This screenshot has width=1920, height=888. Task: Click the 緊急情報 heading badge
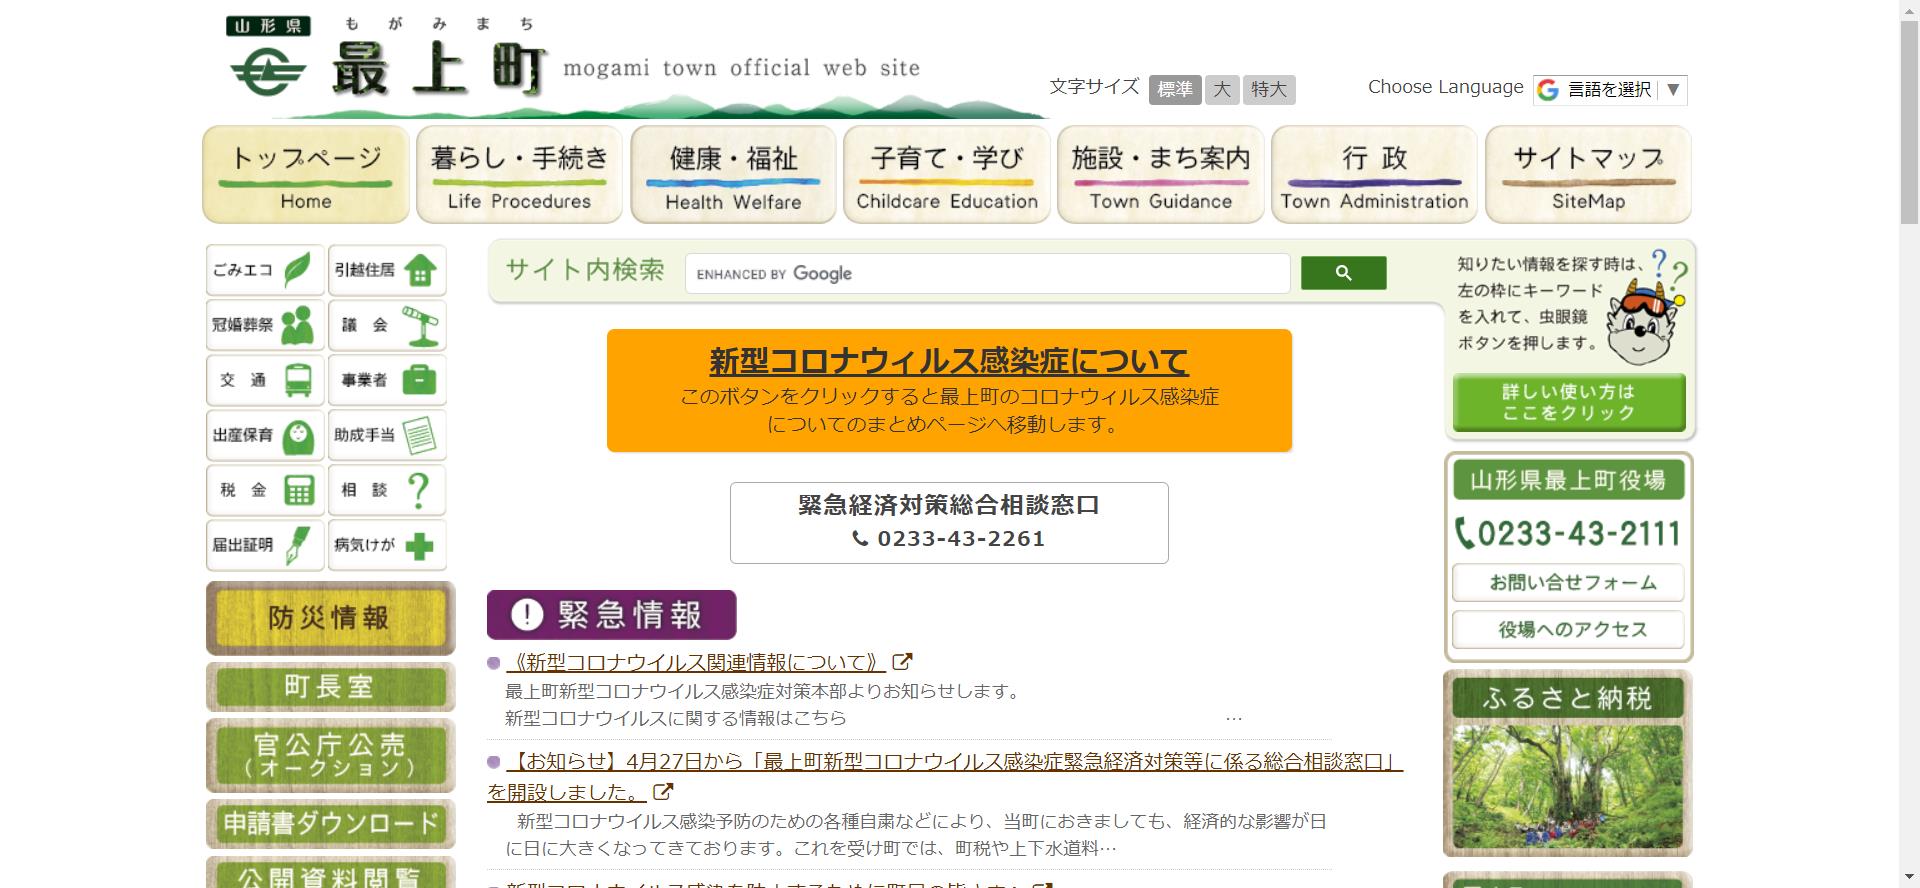click(611, 615)
